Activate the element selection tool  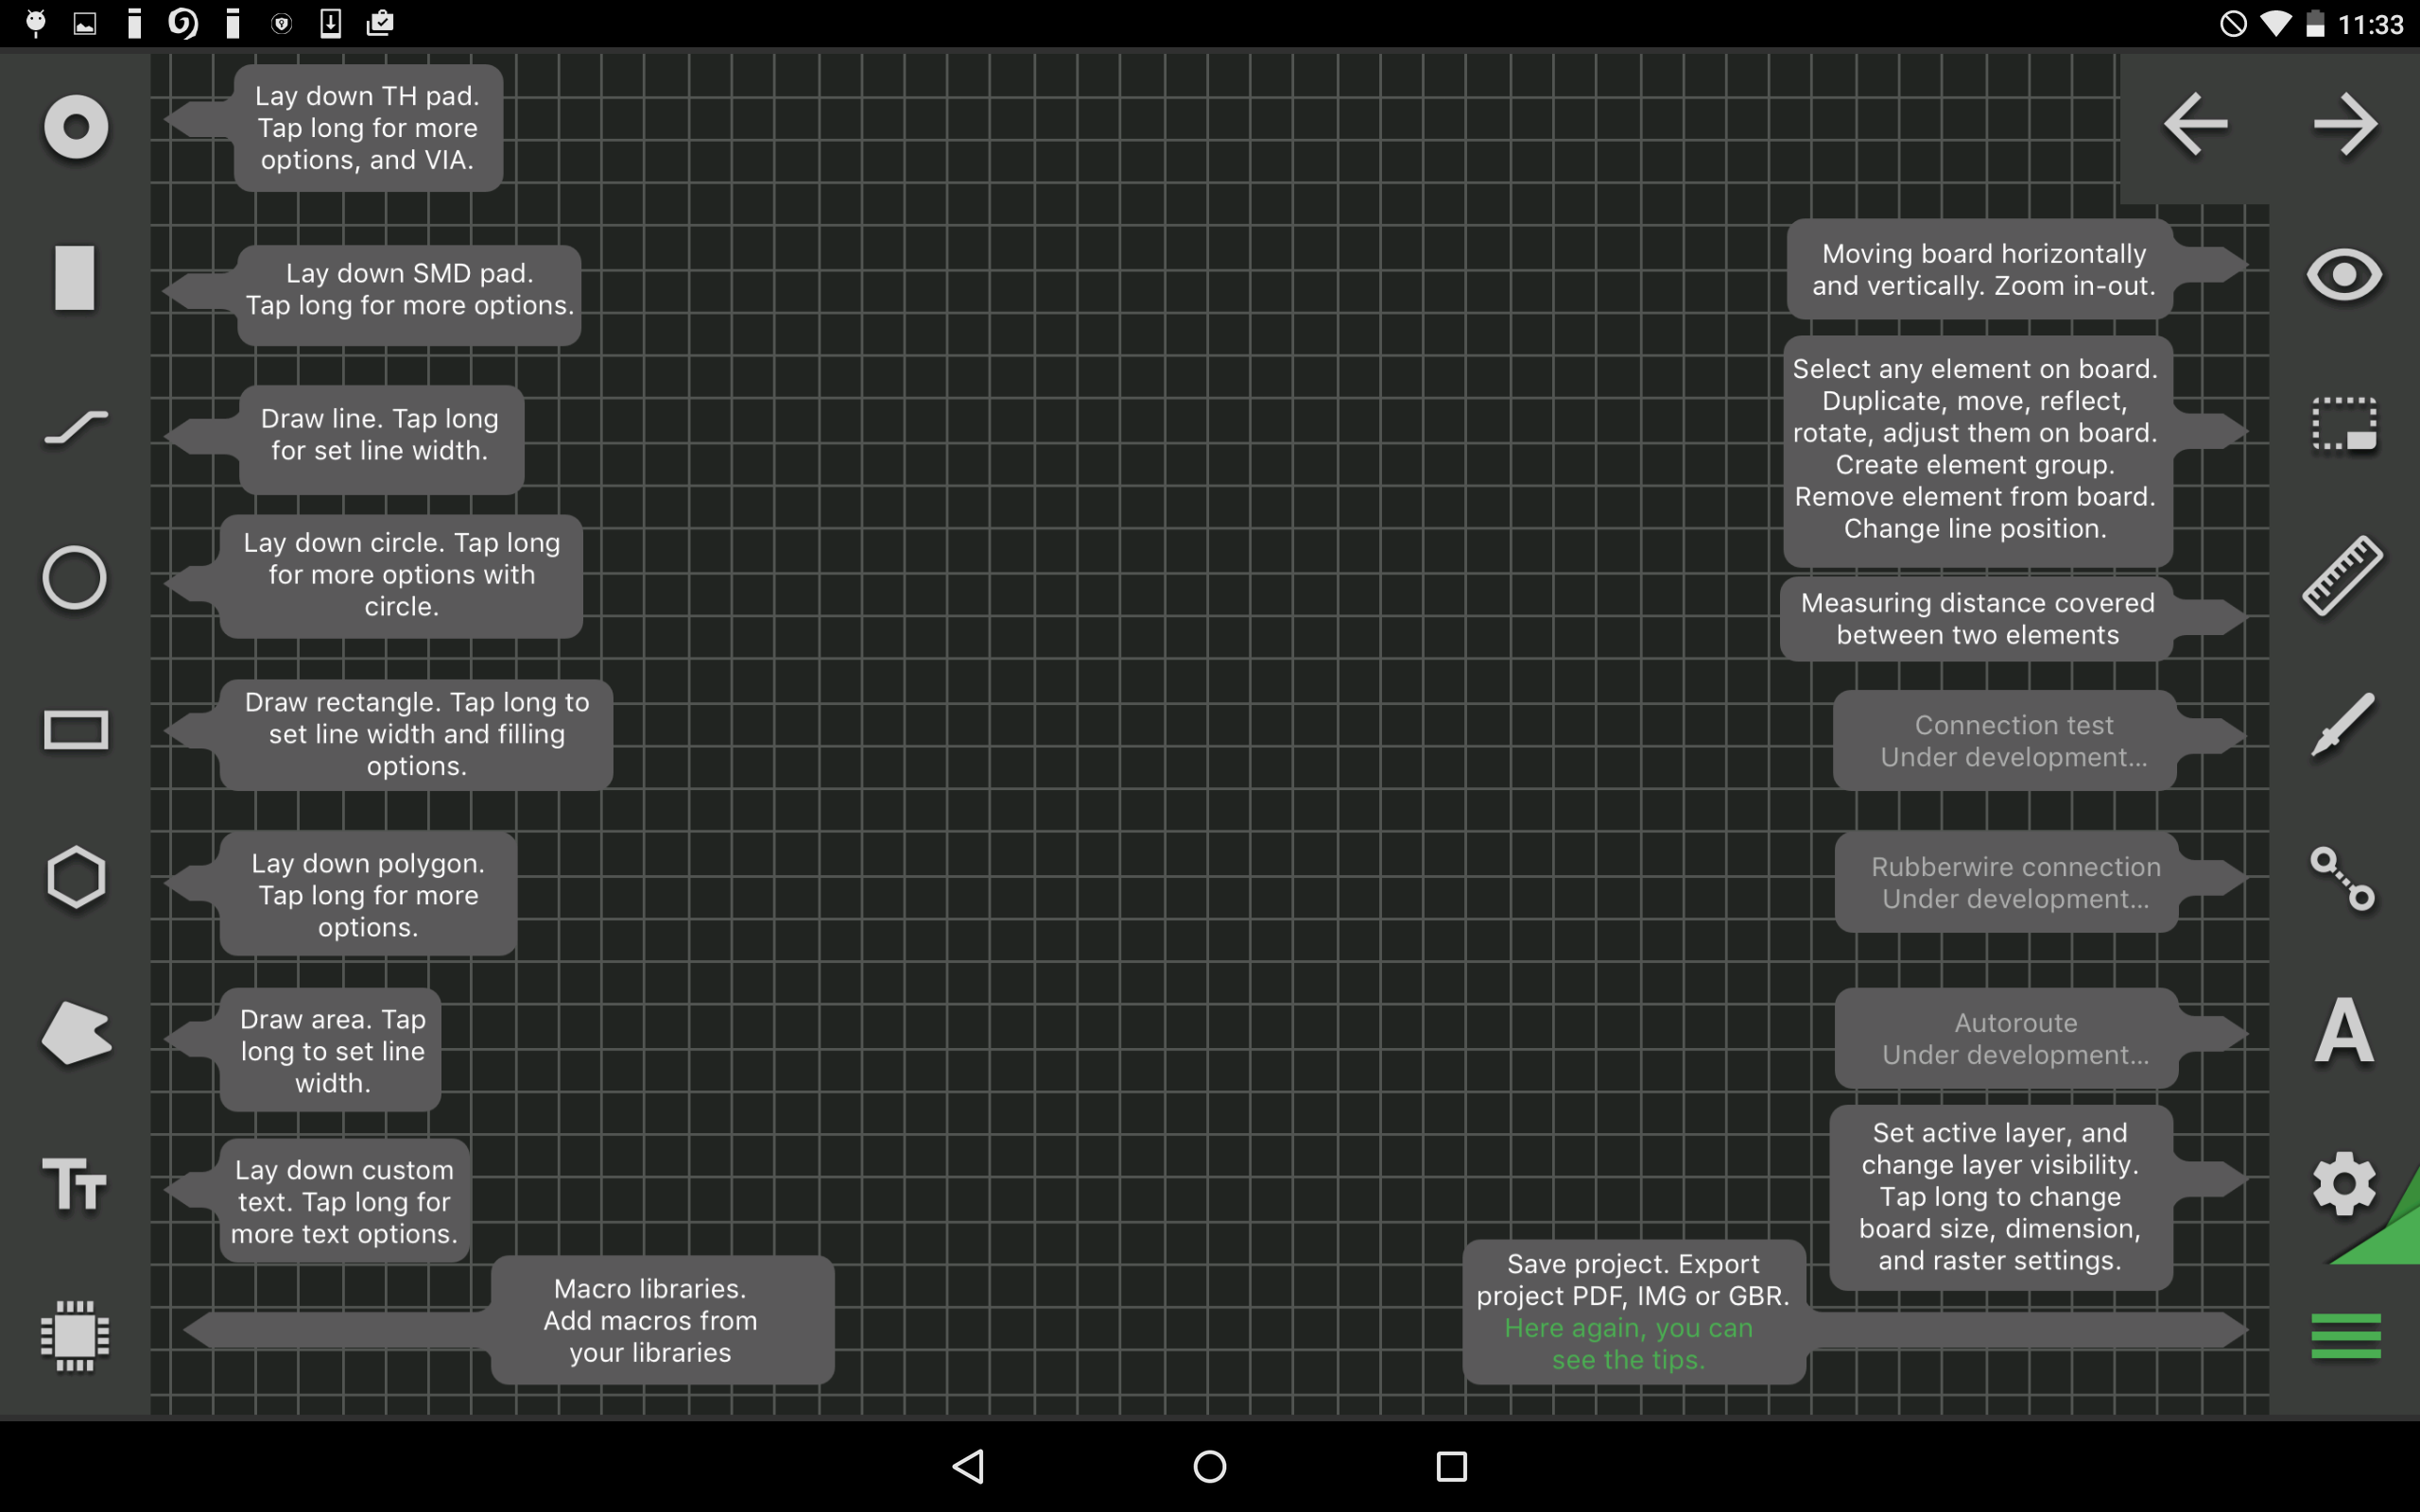[2344, 425]
